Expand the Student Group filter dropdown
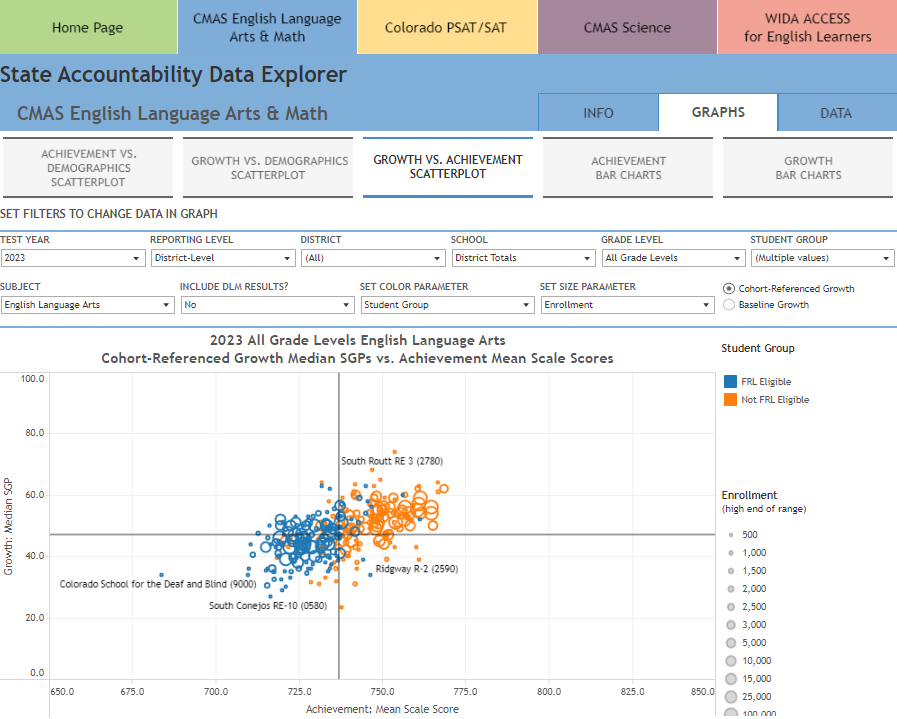Screen dimensions: 897x719 tap(821, 258)
